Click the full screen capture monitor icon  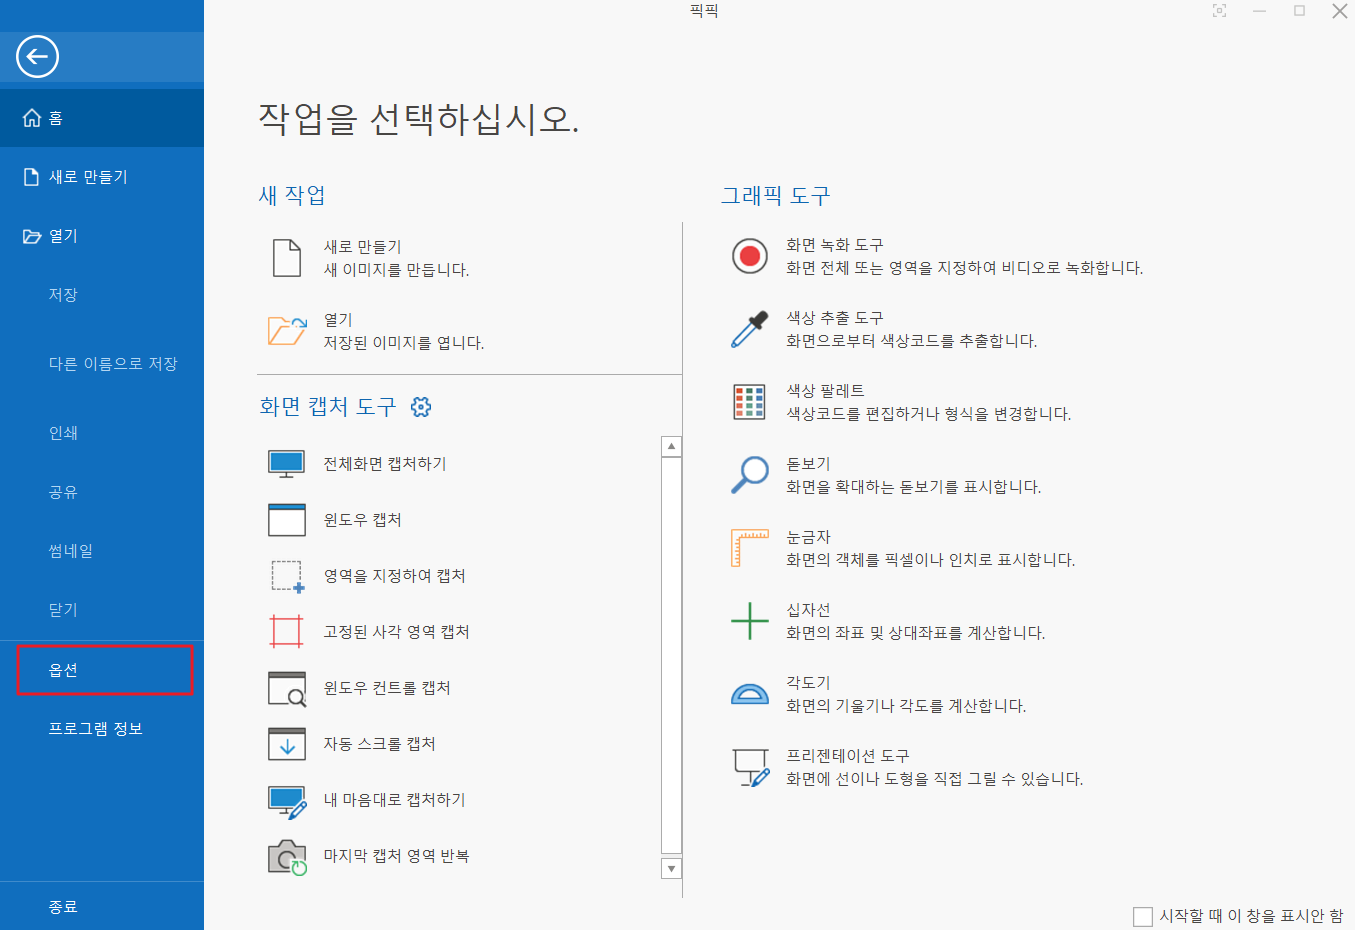coord(287,464)
